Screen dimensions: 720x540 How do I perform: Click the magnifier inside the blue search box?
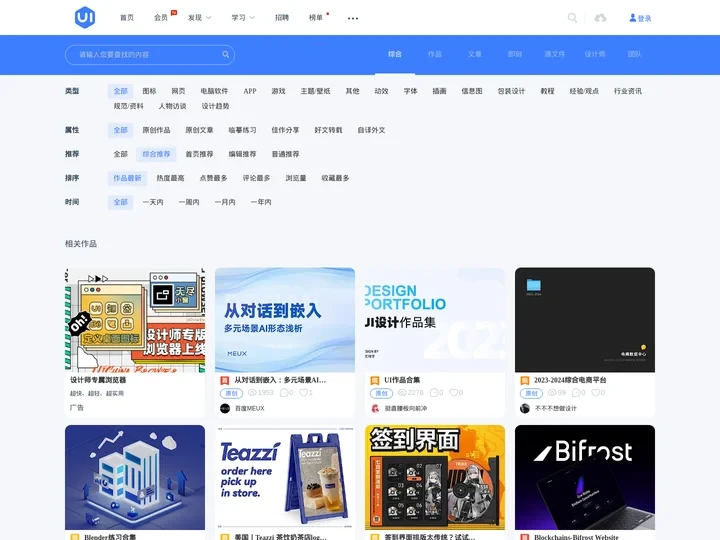(x=225, y=54)
